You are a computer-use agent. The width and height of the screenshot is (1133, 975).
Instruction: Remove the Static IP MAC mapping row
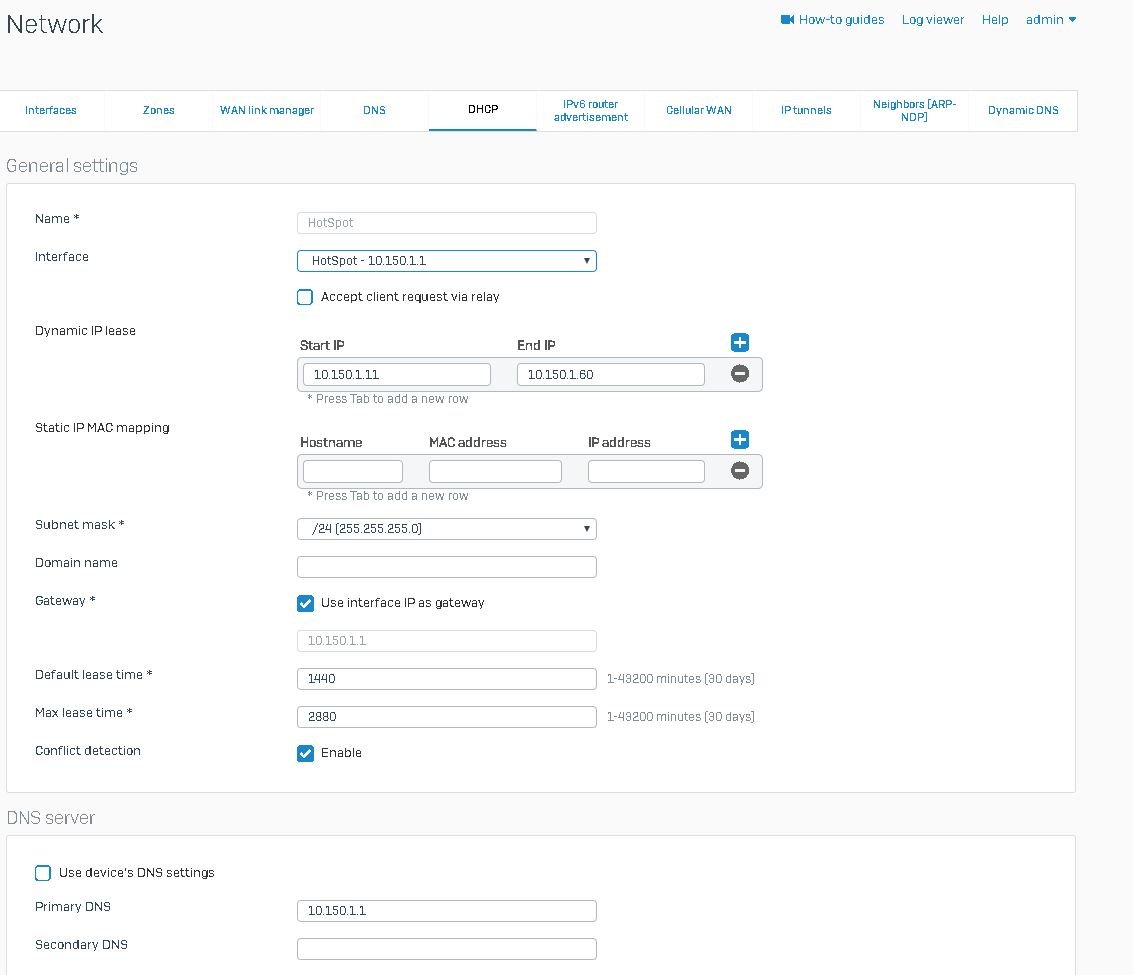click(740, 471)
